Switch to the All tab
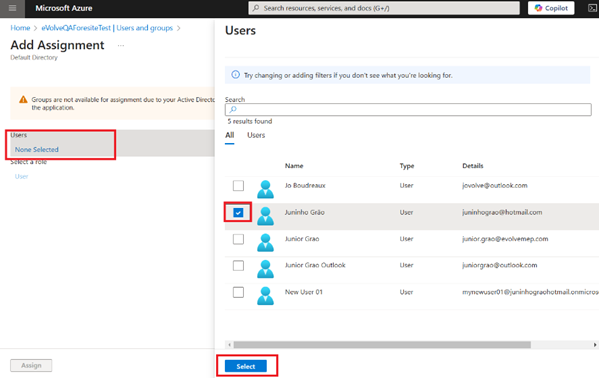This screenshot has height=378, width=599. click(x=230, y=135)
